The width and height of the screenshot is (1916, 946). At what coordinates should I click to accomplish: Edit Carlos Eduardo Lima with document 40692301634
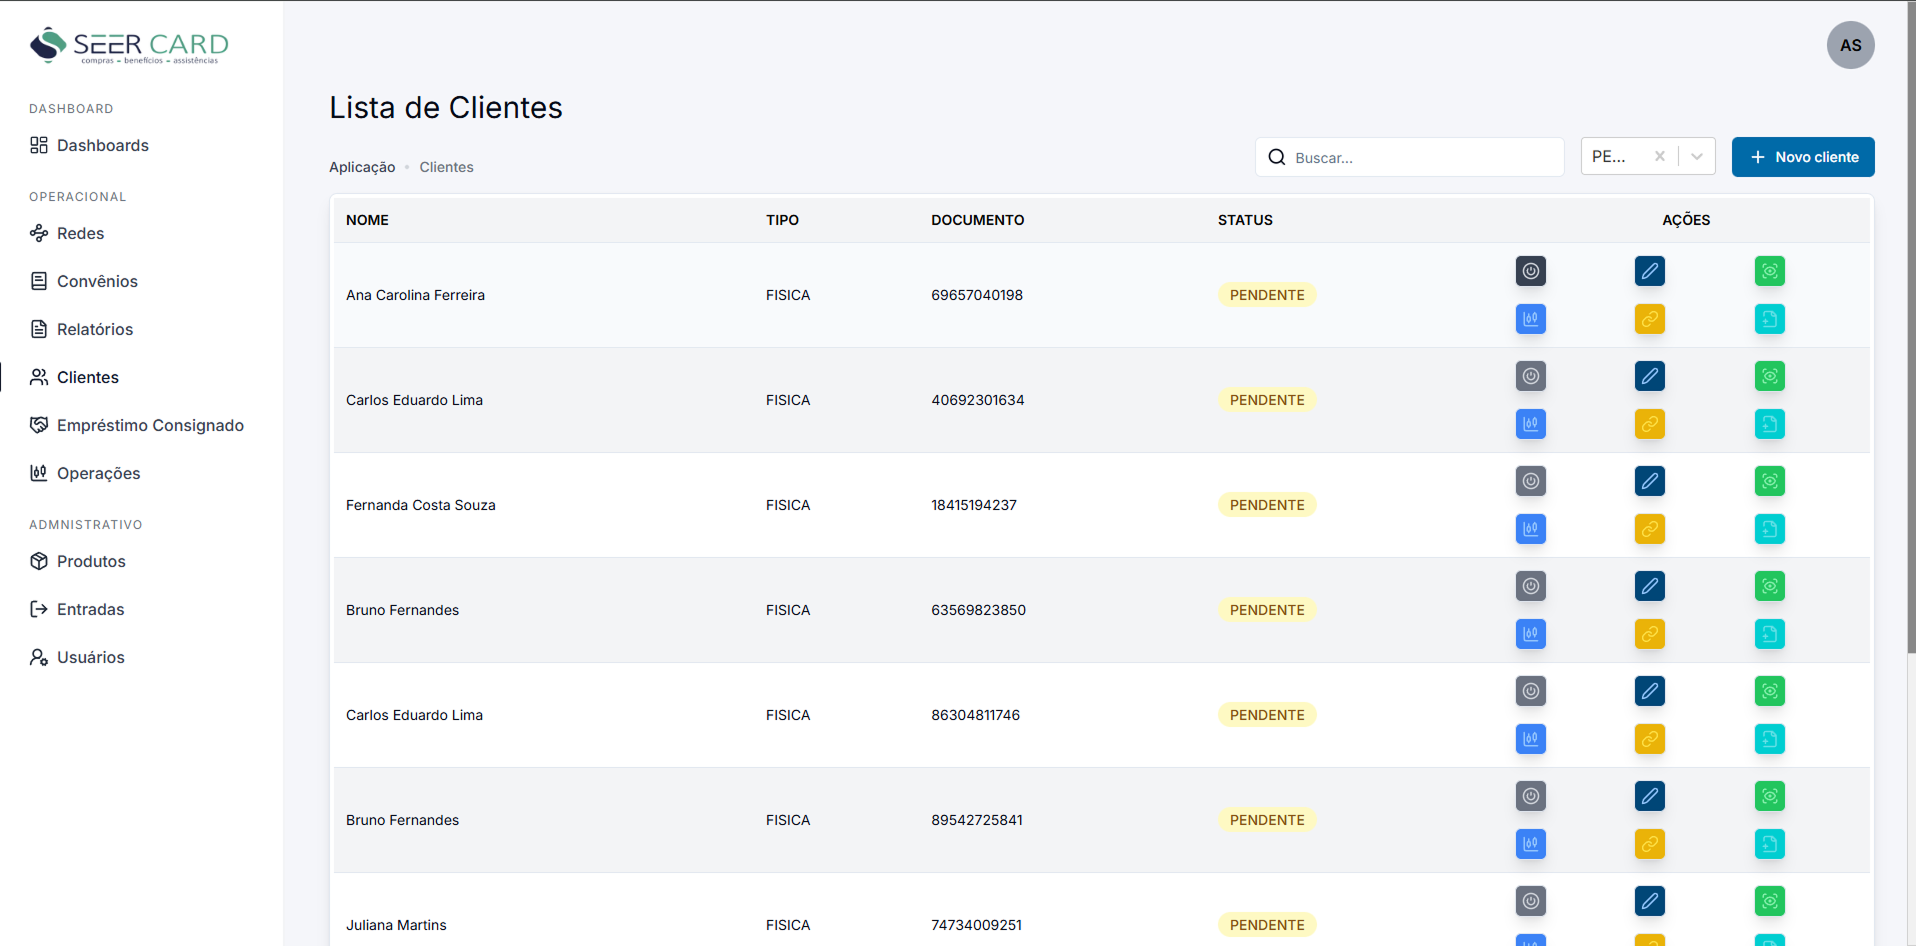coord(1649,376)
